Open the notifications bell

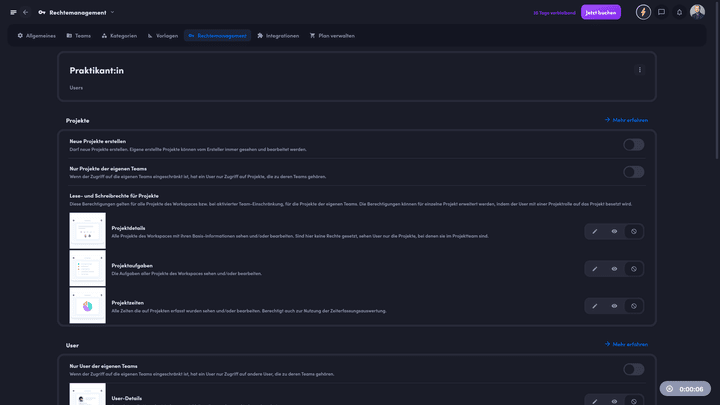(679, 12)
